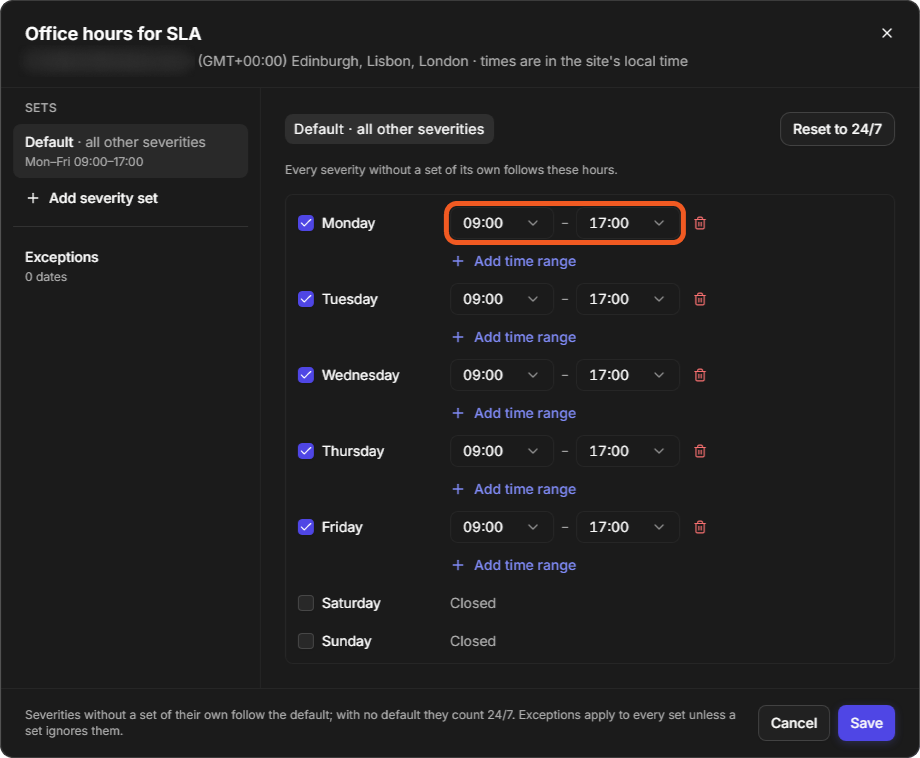Click Saturday's 'Closed' status text
This screenshot has width=920, height=758.
point(473,603)
